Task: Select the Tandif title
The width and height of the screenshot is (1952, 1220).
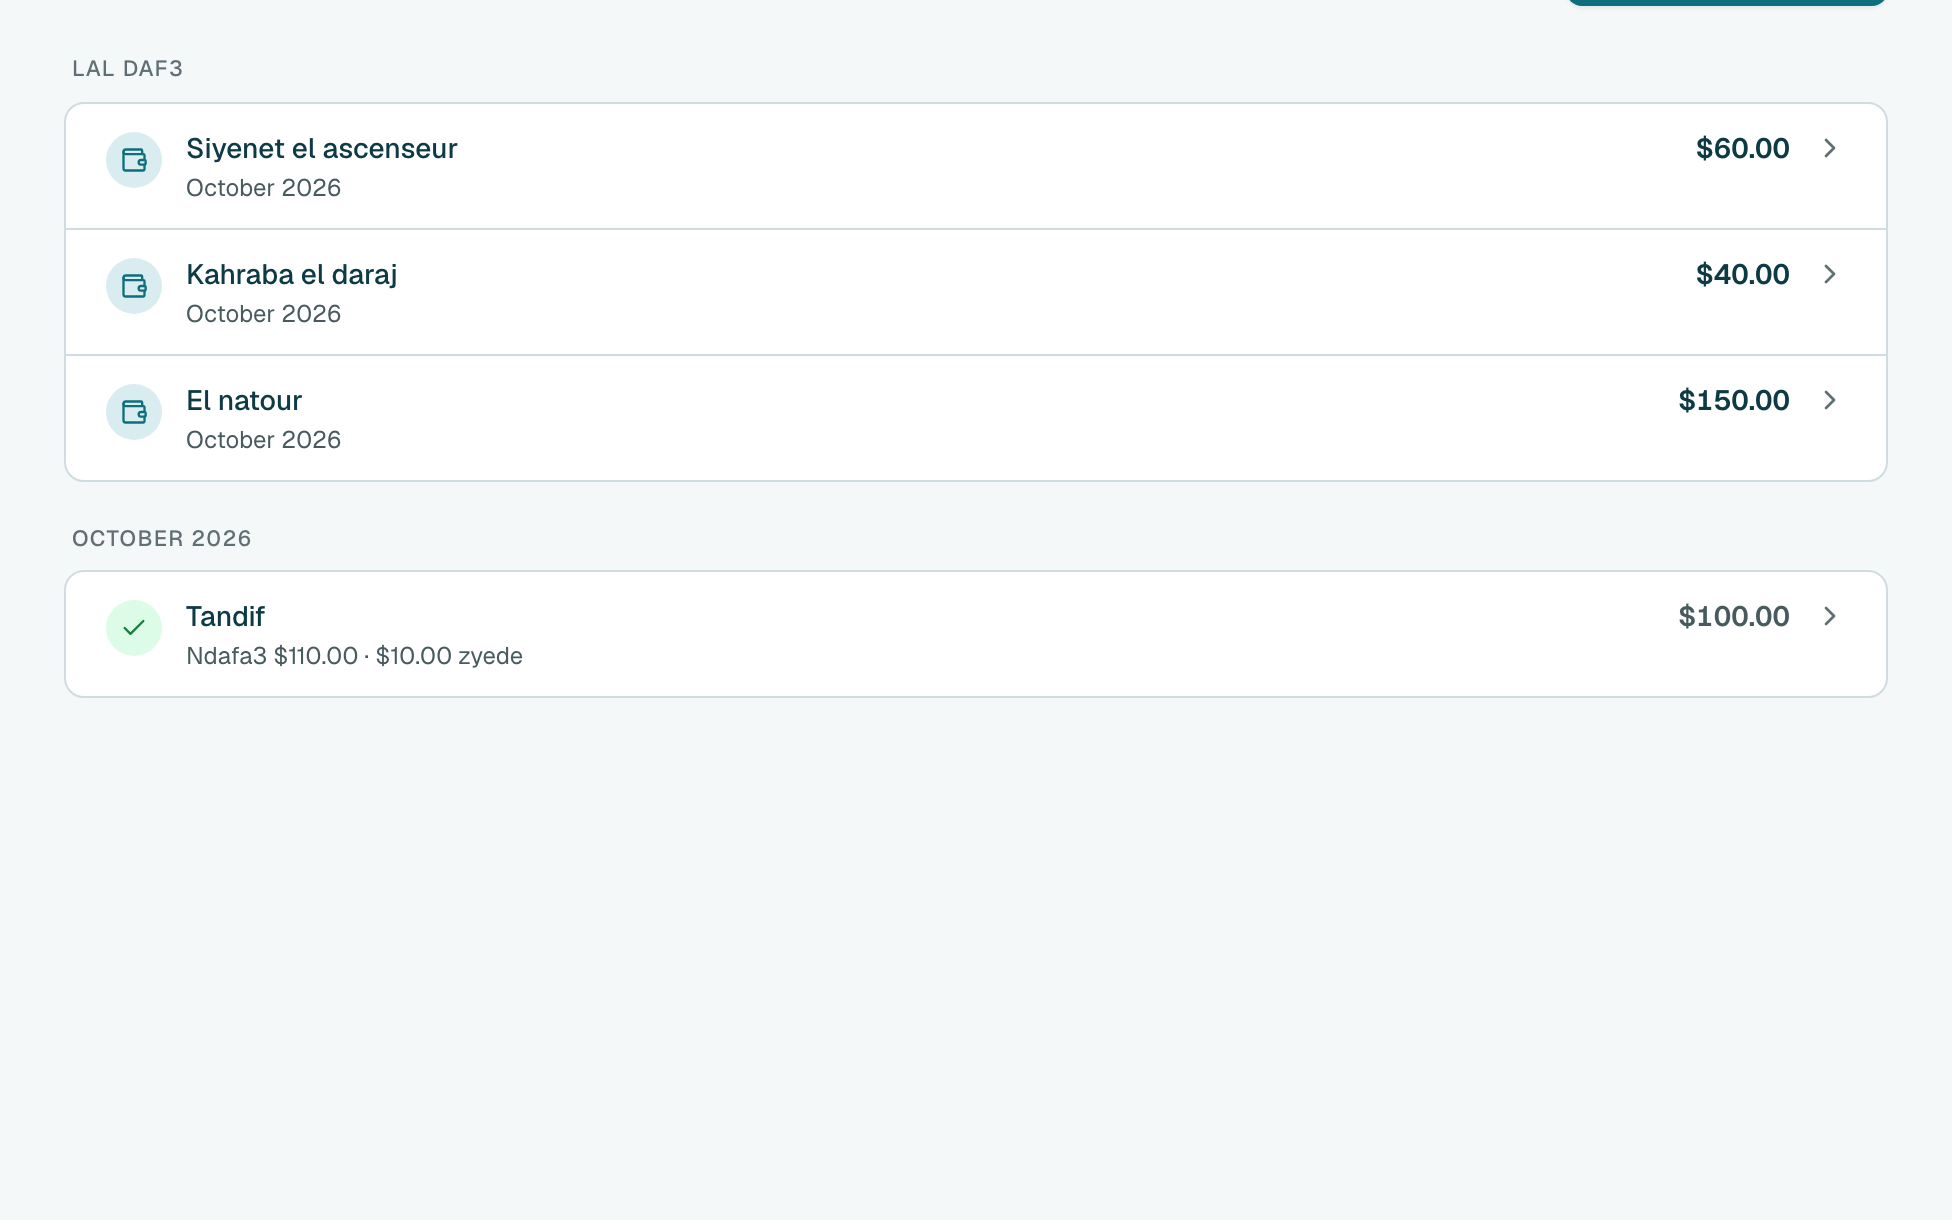Action: point(225,616)
